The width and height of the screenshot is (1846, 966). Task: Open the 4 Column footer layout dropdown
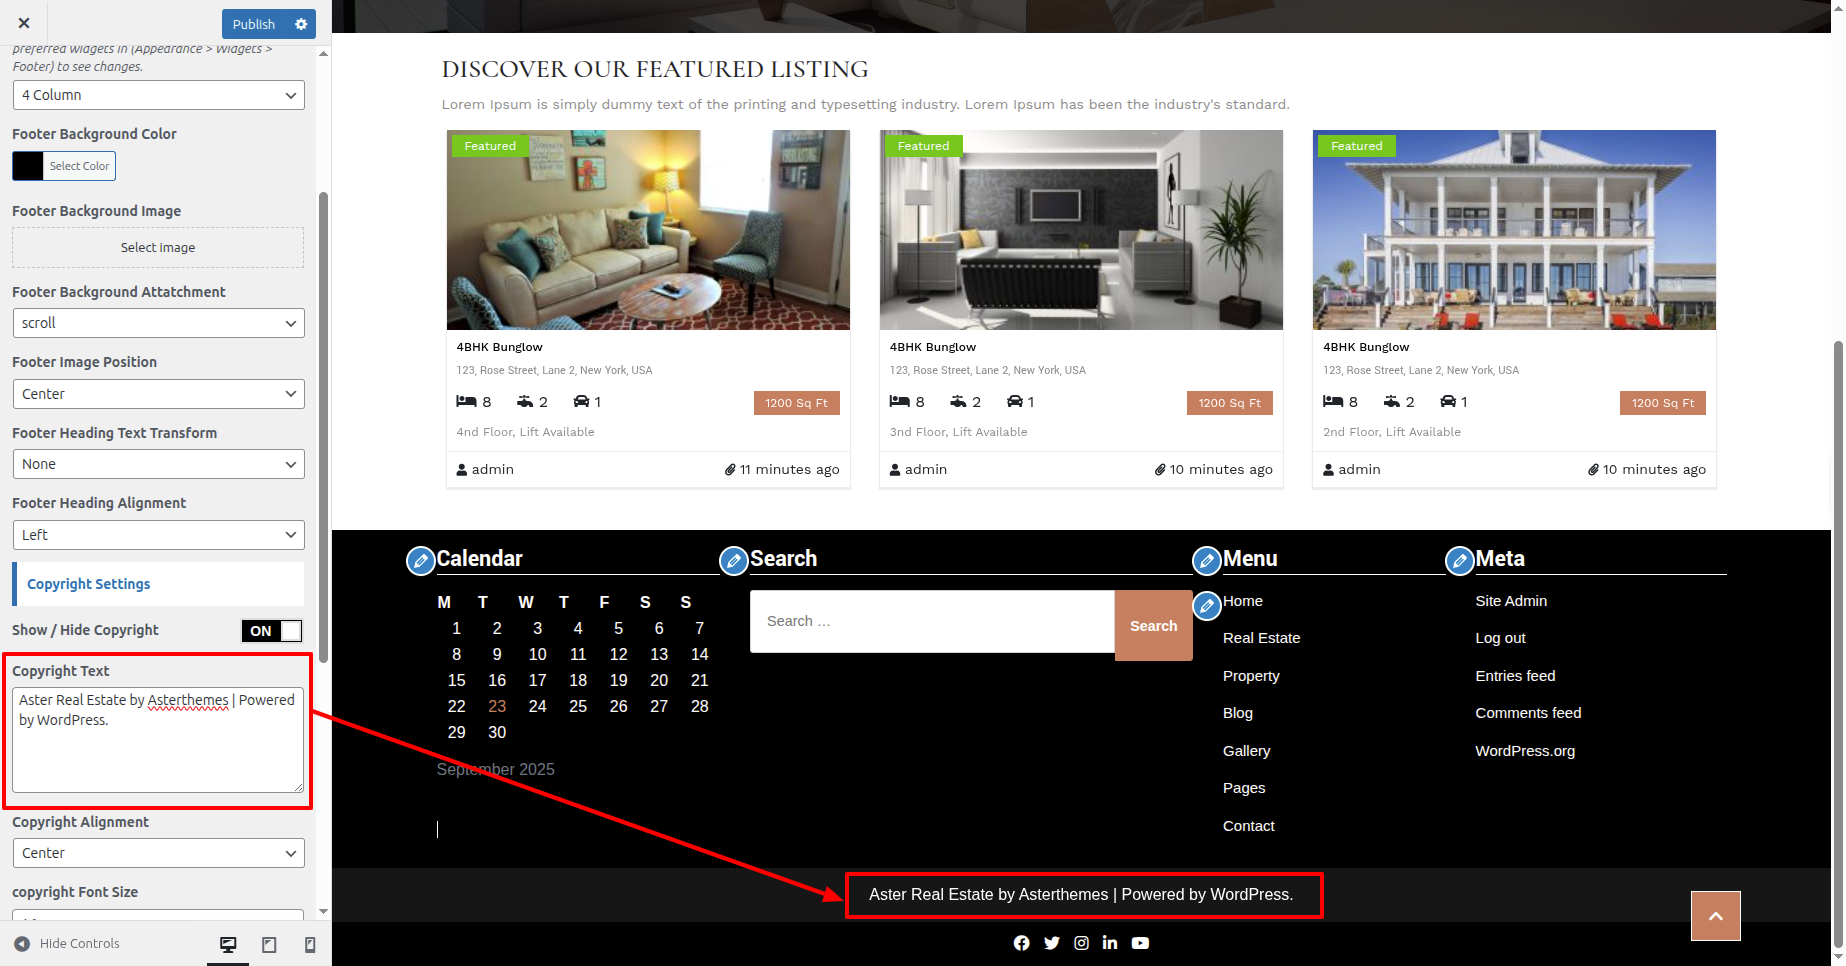158,95
